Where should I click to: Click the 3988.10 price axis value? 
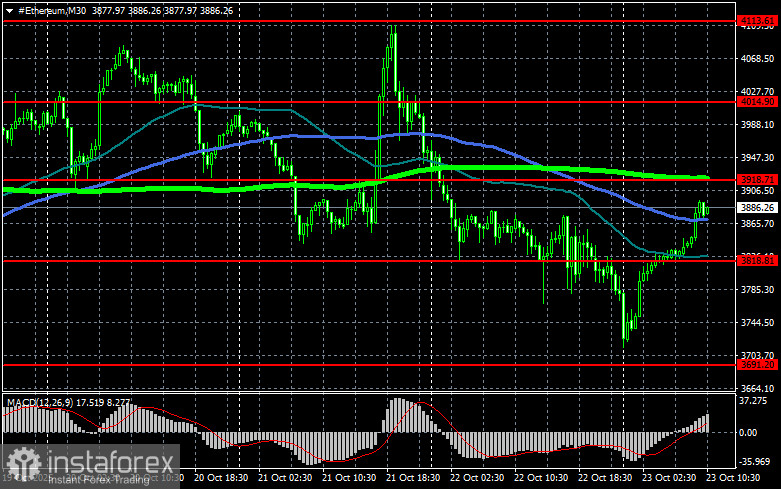[757, 124]
